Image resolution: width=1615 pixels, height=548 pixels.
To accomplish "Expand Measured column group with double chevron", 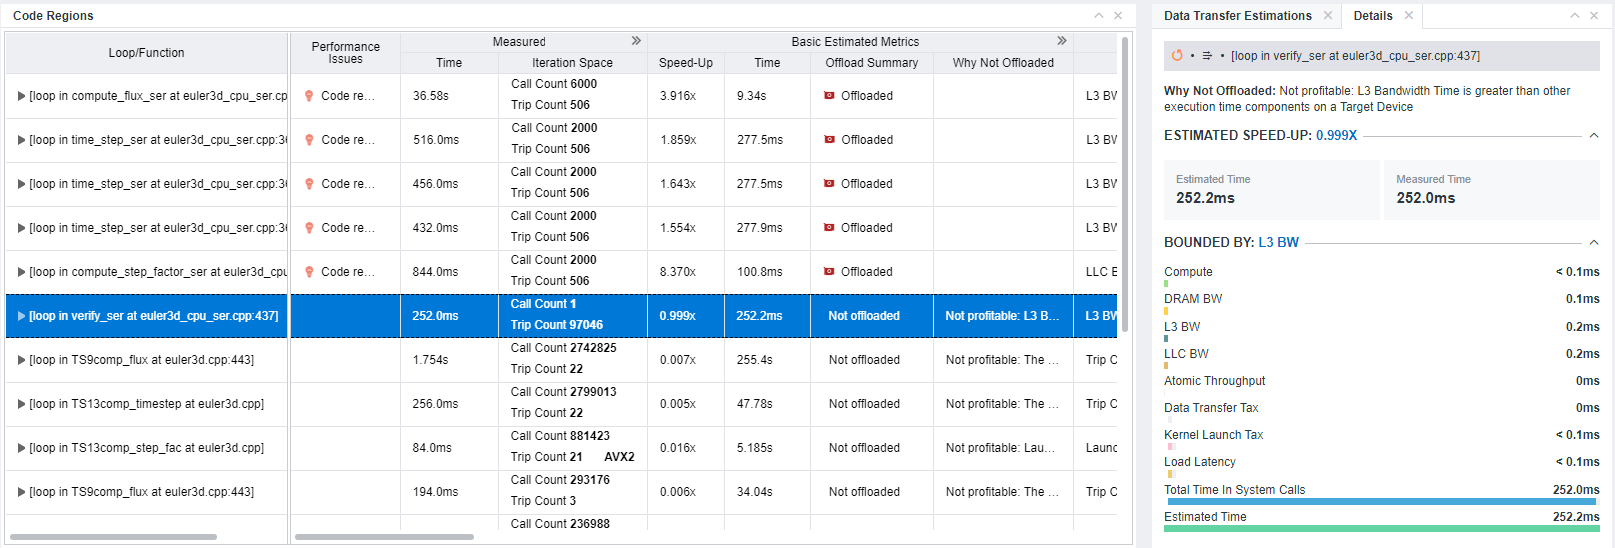I will point(636,41).
